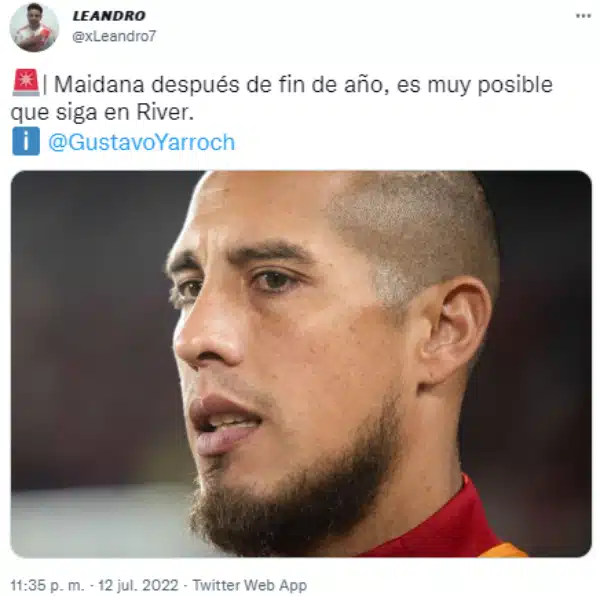Click the red siren emoji icon
Viewport: 600px width, 596px height.
(x=26, y=82)
